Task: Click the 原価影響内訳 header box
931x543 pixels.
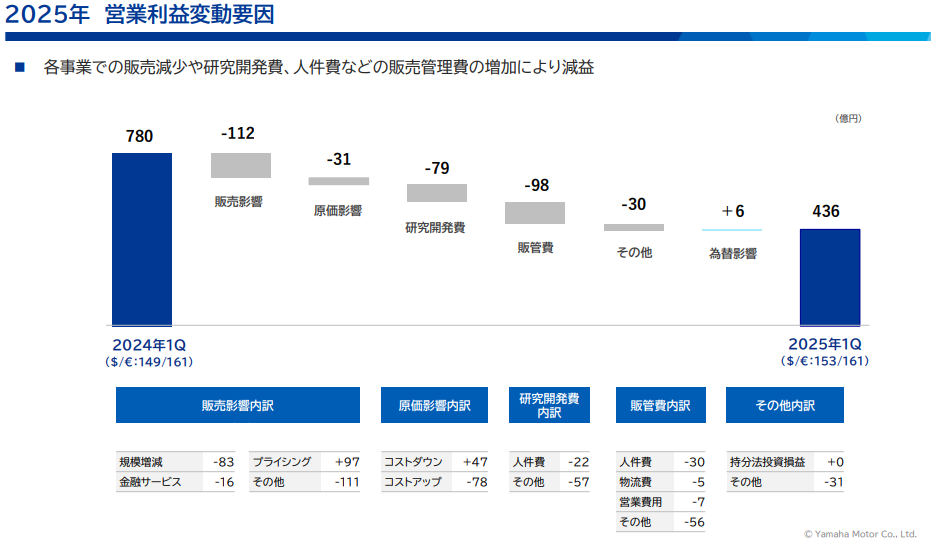Action: coord(435,405)
